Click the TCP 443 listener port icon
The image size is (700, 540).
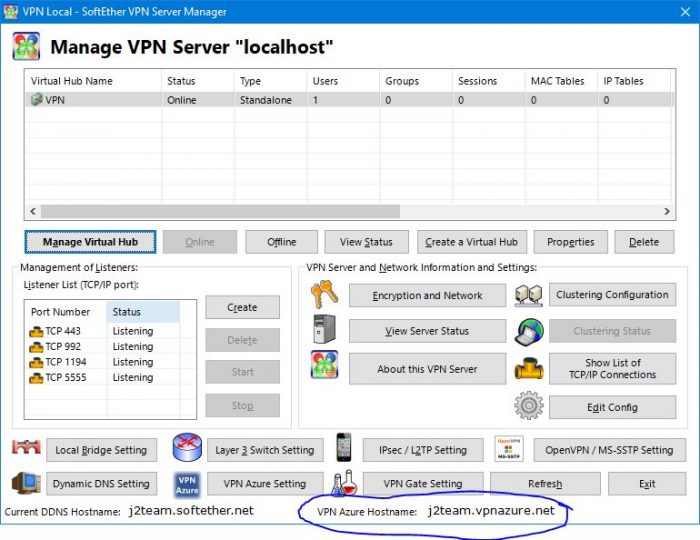pos(36,332)
